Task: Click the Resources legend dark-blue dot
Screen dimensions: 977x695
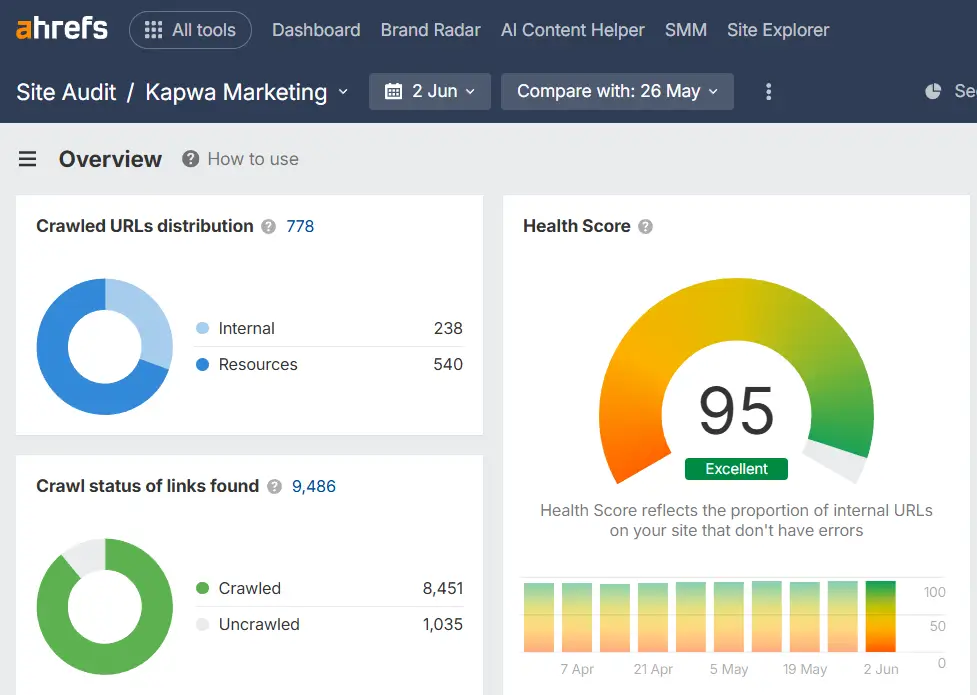Action: pos(203,364)
